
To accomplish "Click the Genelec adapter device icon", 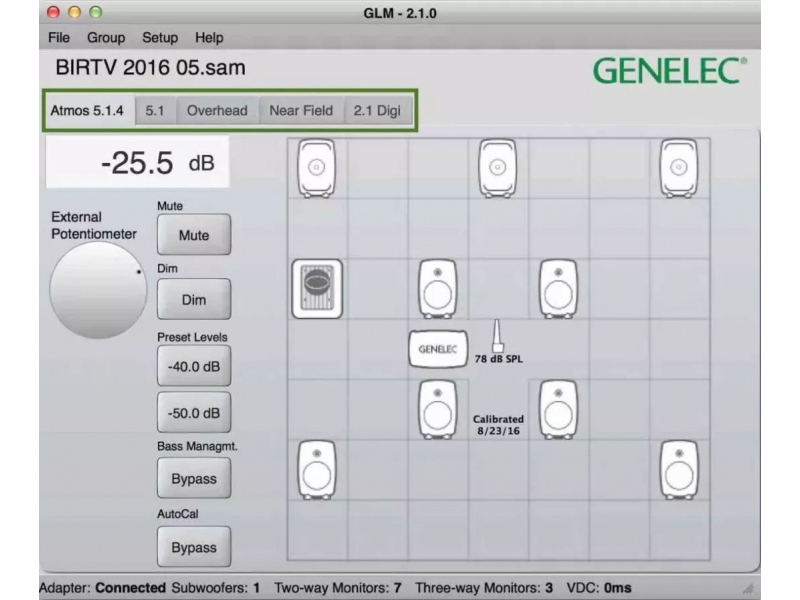I will tap(438, 349).
